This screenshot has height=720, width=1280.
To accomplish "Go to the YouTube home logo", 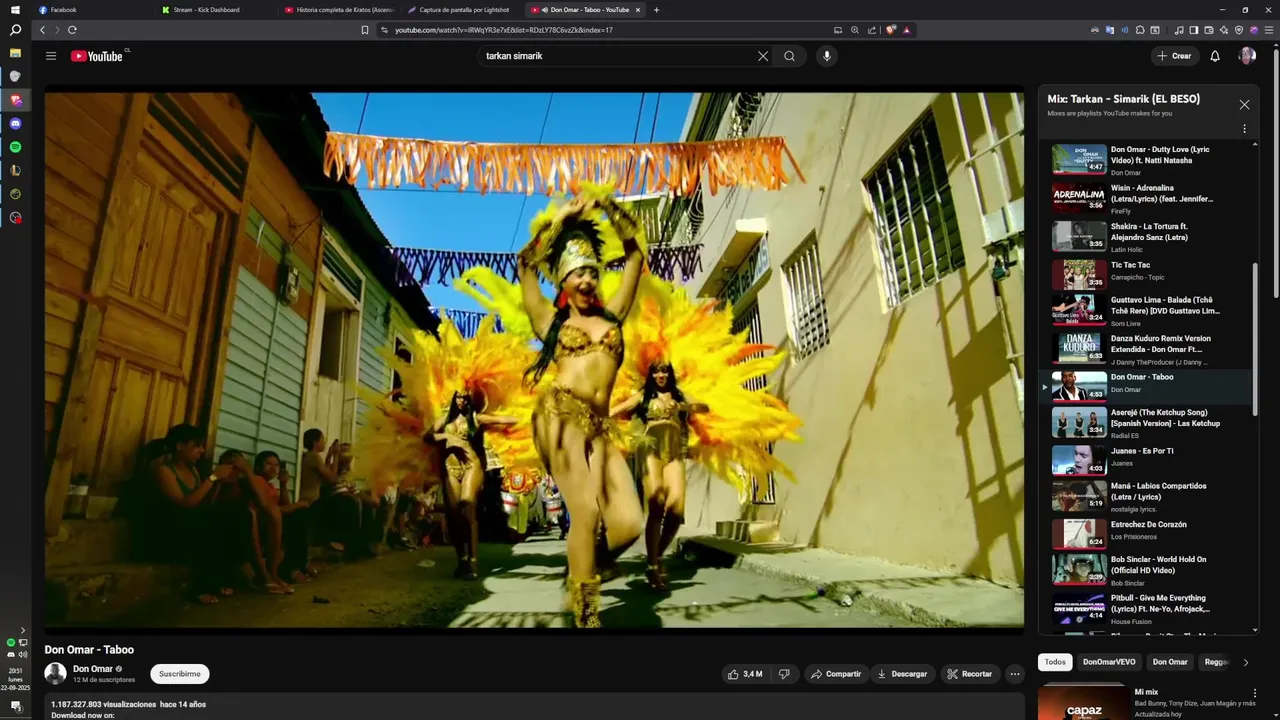I will (x=97, y=56).
